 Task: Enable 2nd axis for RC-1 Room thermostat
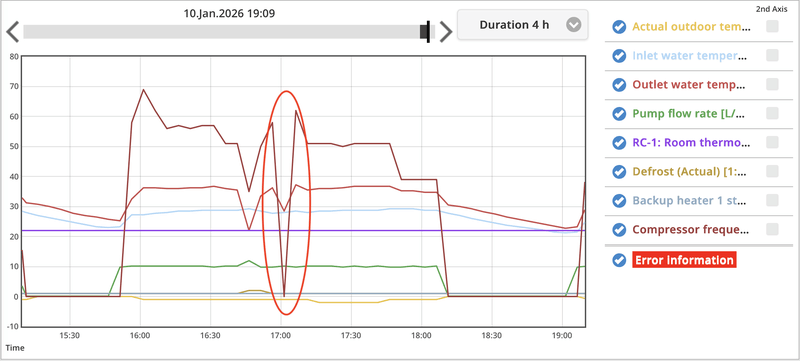pos(772,142)
